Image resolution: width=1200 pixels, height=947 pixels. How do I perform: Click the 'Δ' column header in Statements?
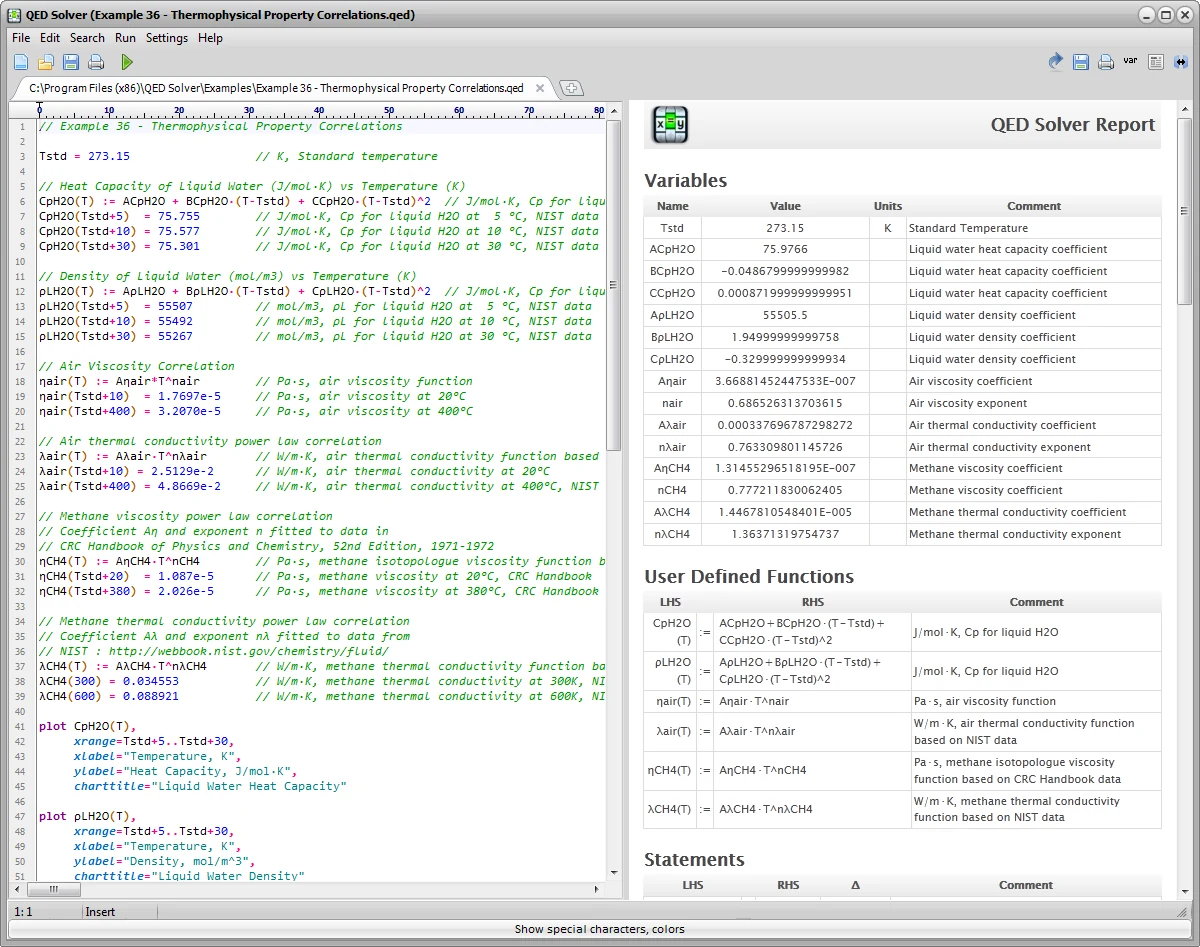point(854,885)
